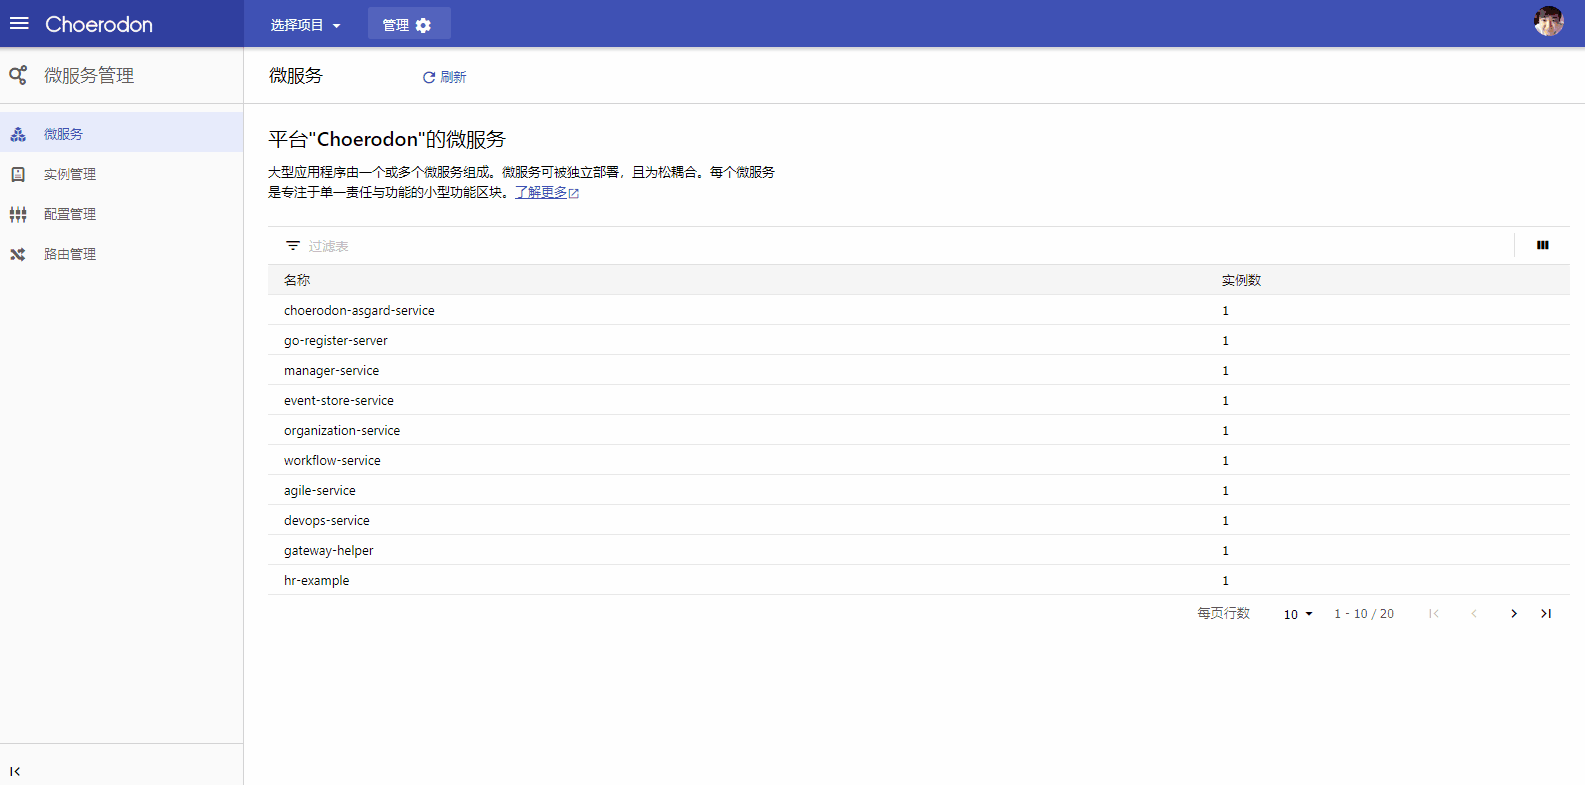Open the rows-per-page dropdown showing 10
The image size is (1585, 785).
(x=1298, y=614)
